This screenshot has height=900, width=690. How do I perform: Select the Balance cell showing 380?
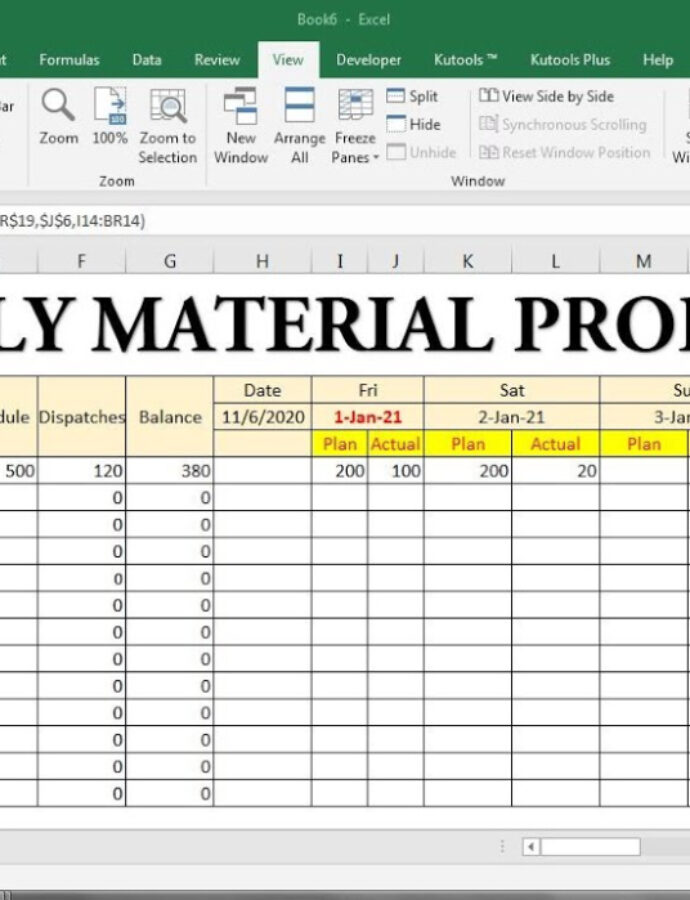pyautogui.click(x=169, y=471)
